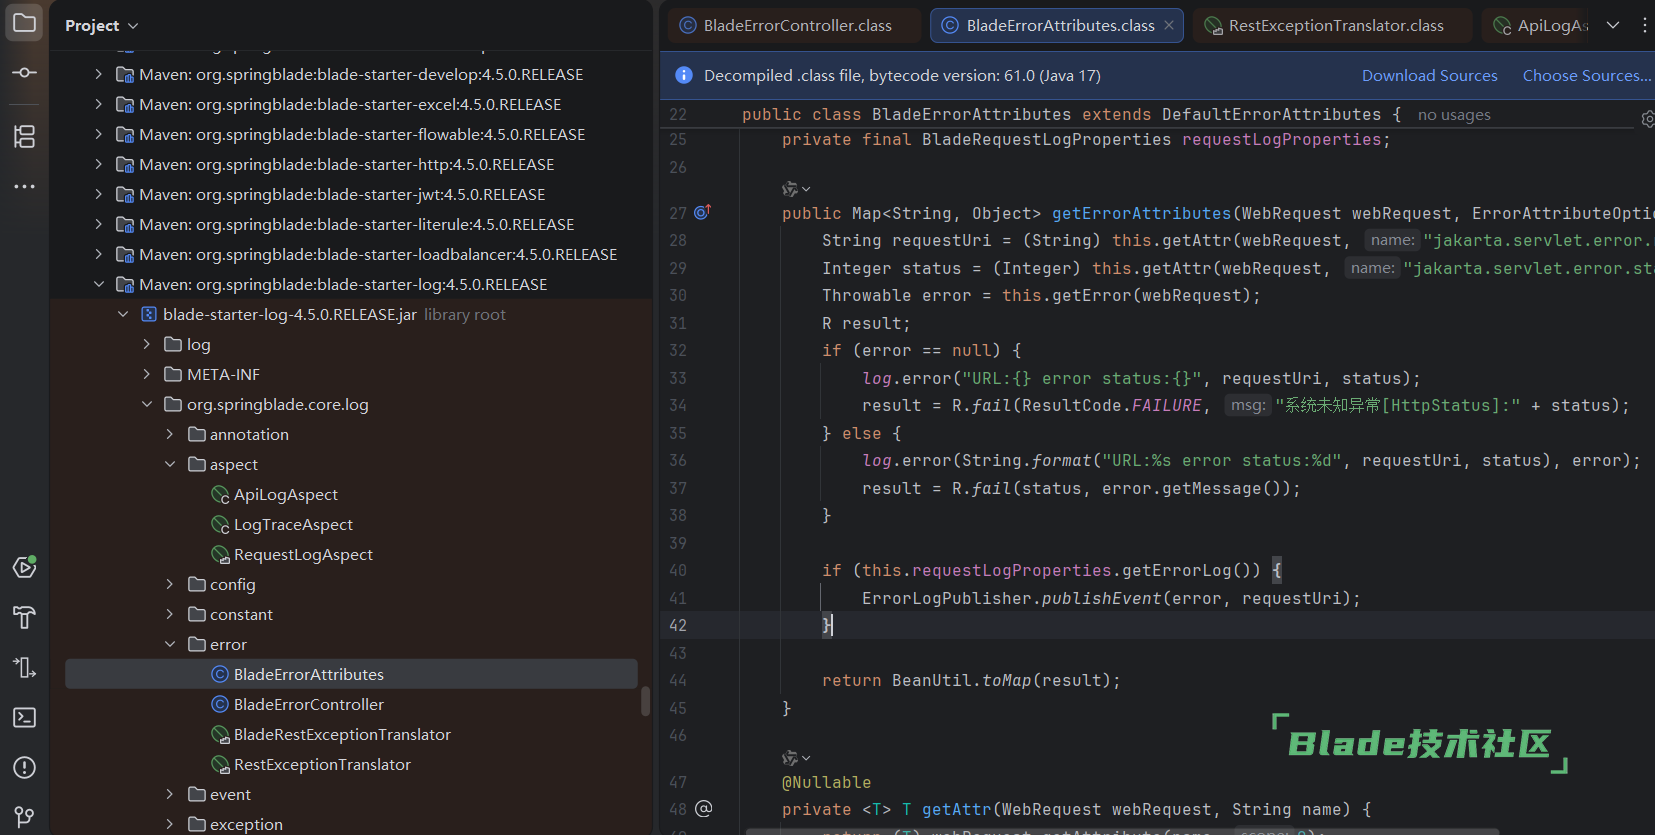Click the override gutter icon on line 27

[x=702, y=213]
